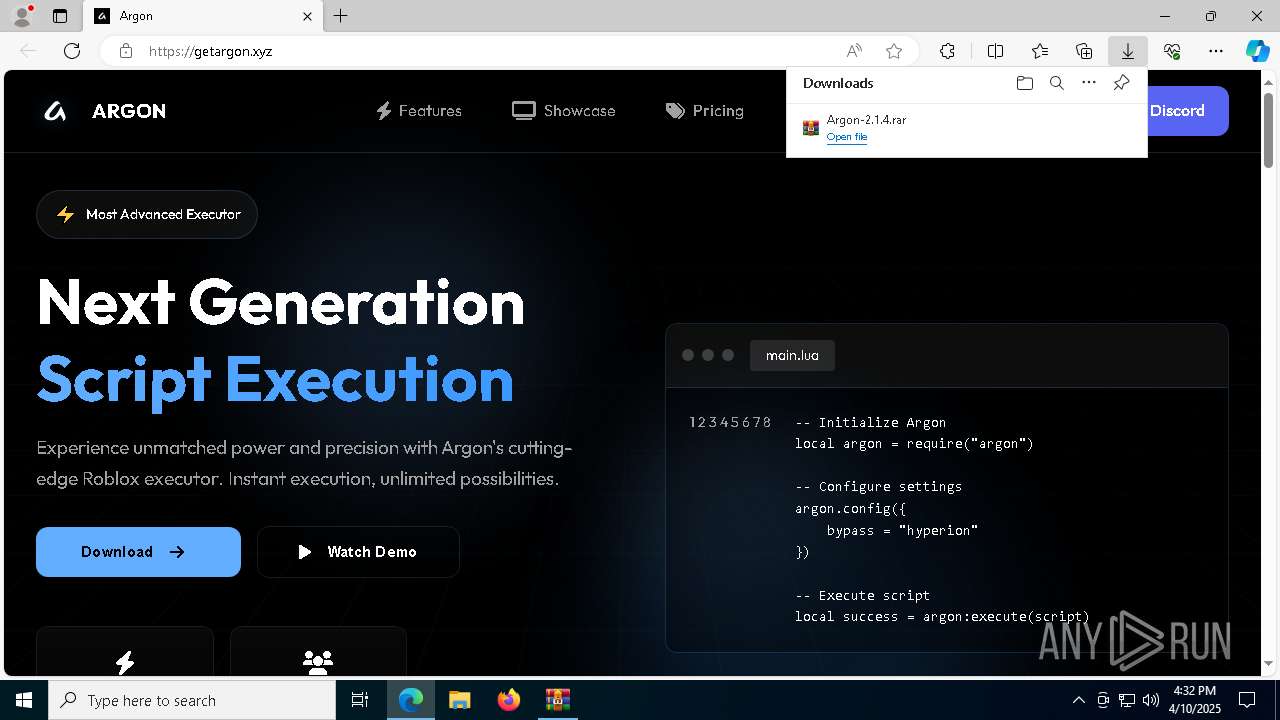Open the Extensions puzzle icon
Image resolution: width=1280 pixels, height=720 pixels.
(947, 51)
